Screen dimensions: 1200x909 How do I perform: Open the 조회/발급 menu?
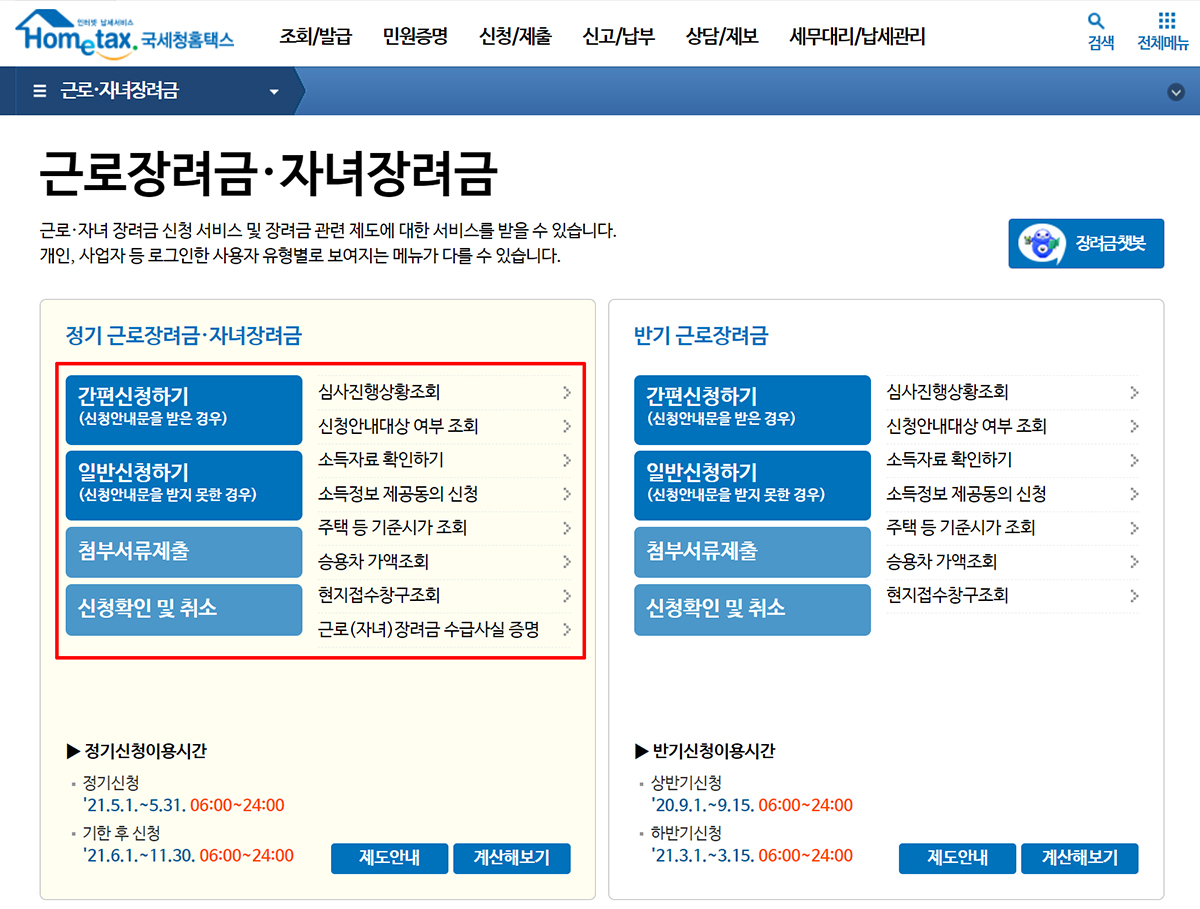click(316, 37)
